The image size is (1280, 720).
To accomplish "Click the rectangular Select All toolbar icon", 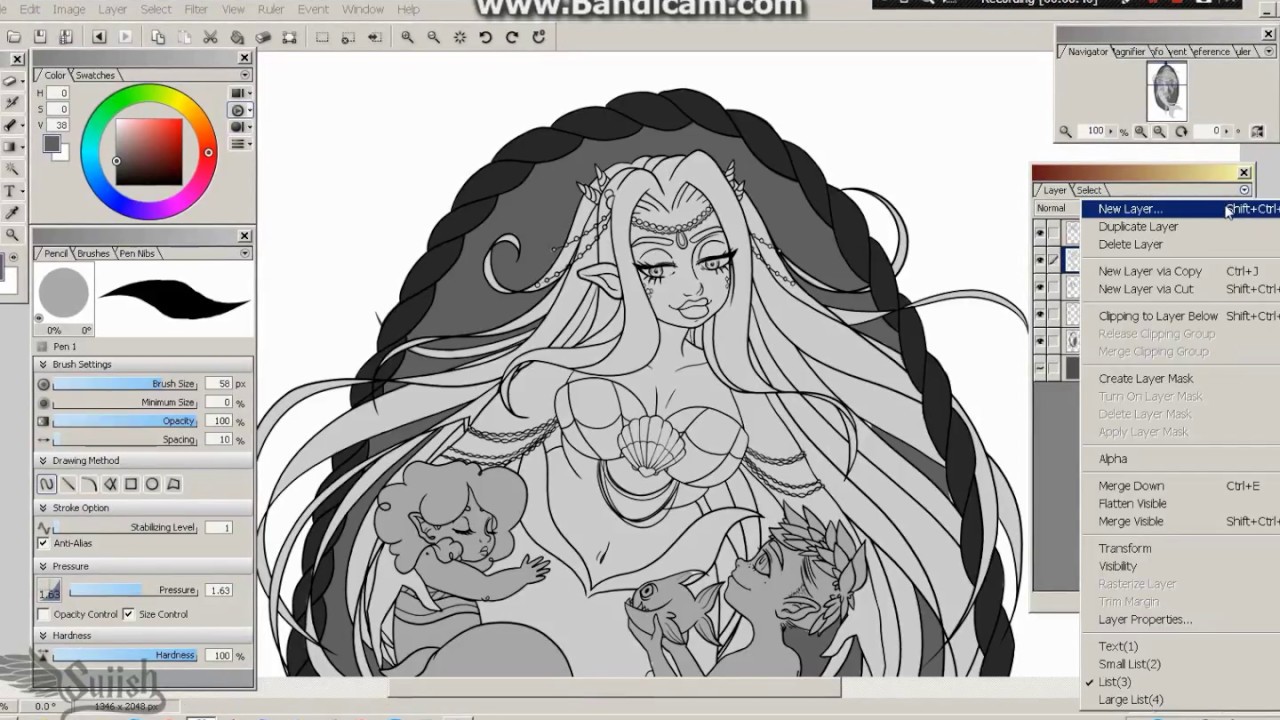I will coord(323,37).
